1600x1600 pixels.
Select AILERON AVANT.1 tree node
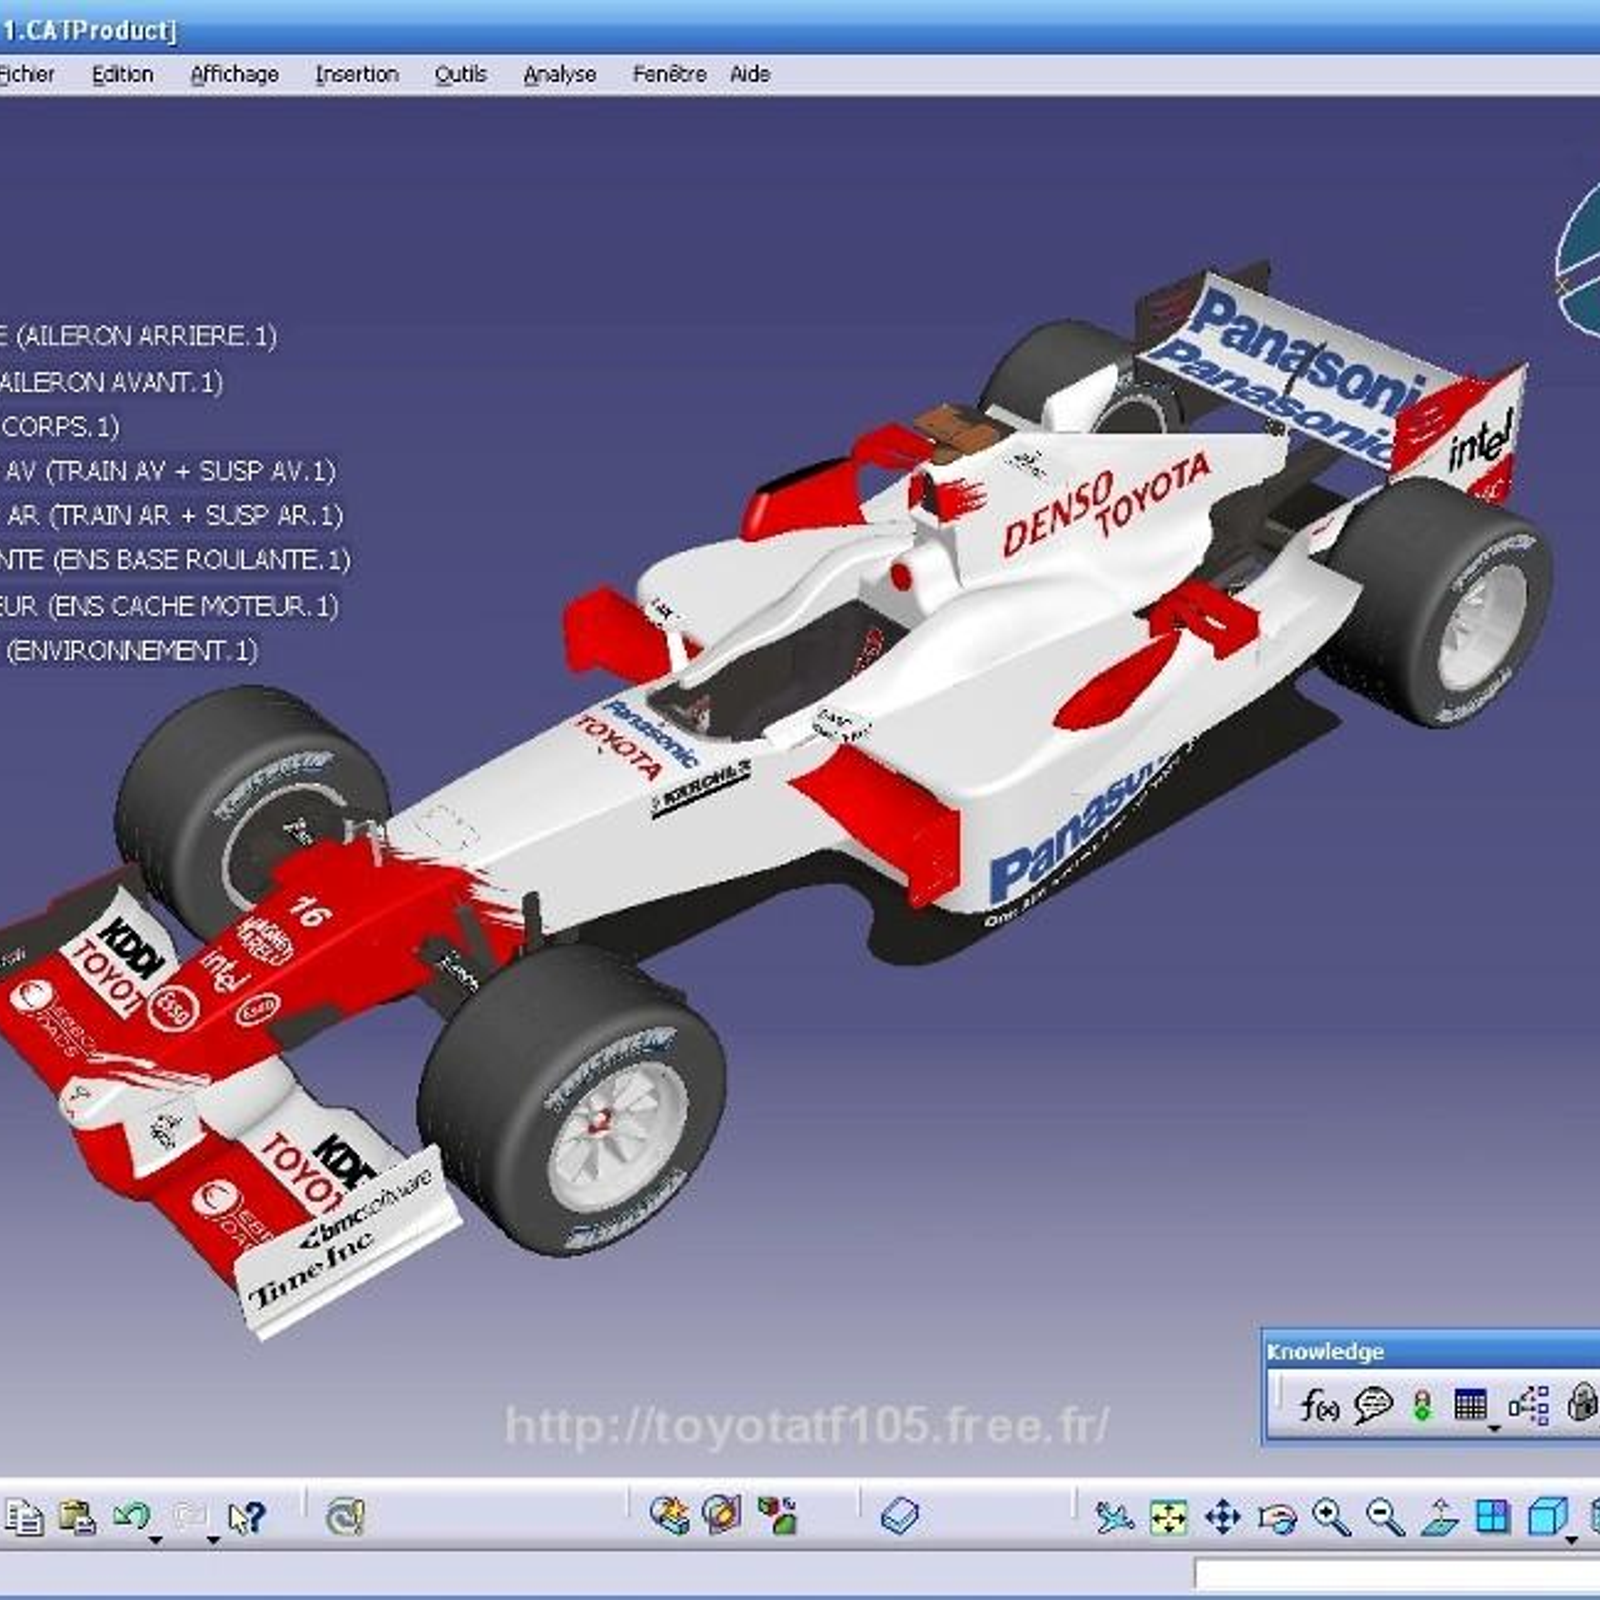[x=111, y=382]
